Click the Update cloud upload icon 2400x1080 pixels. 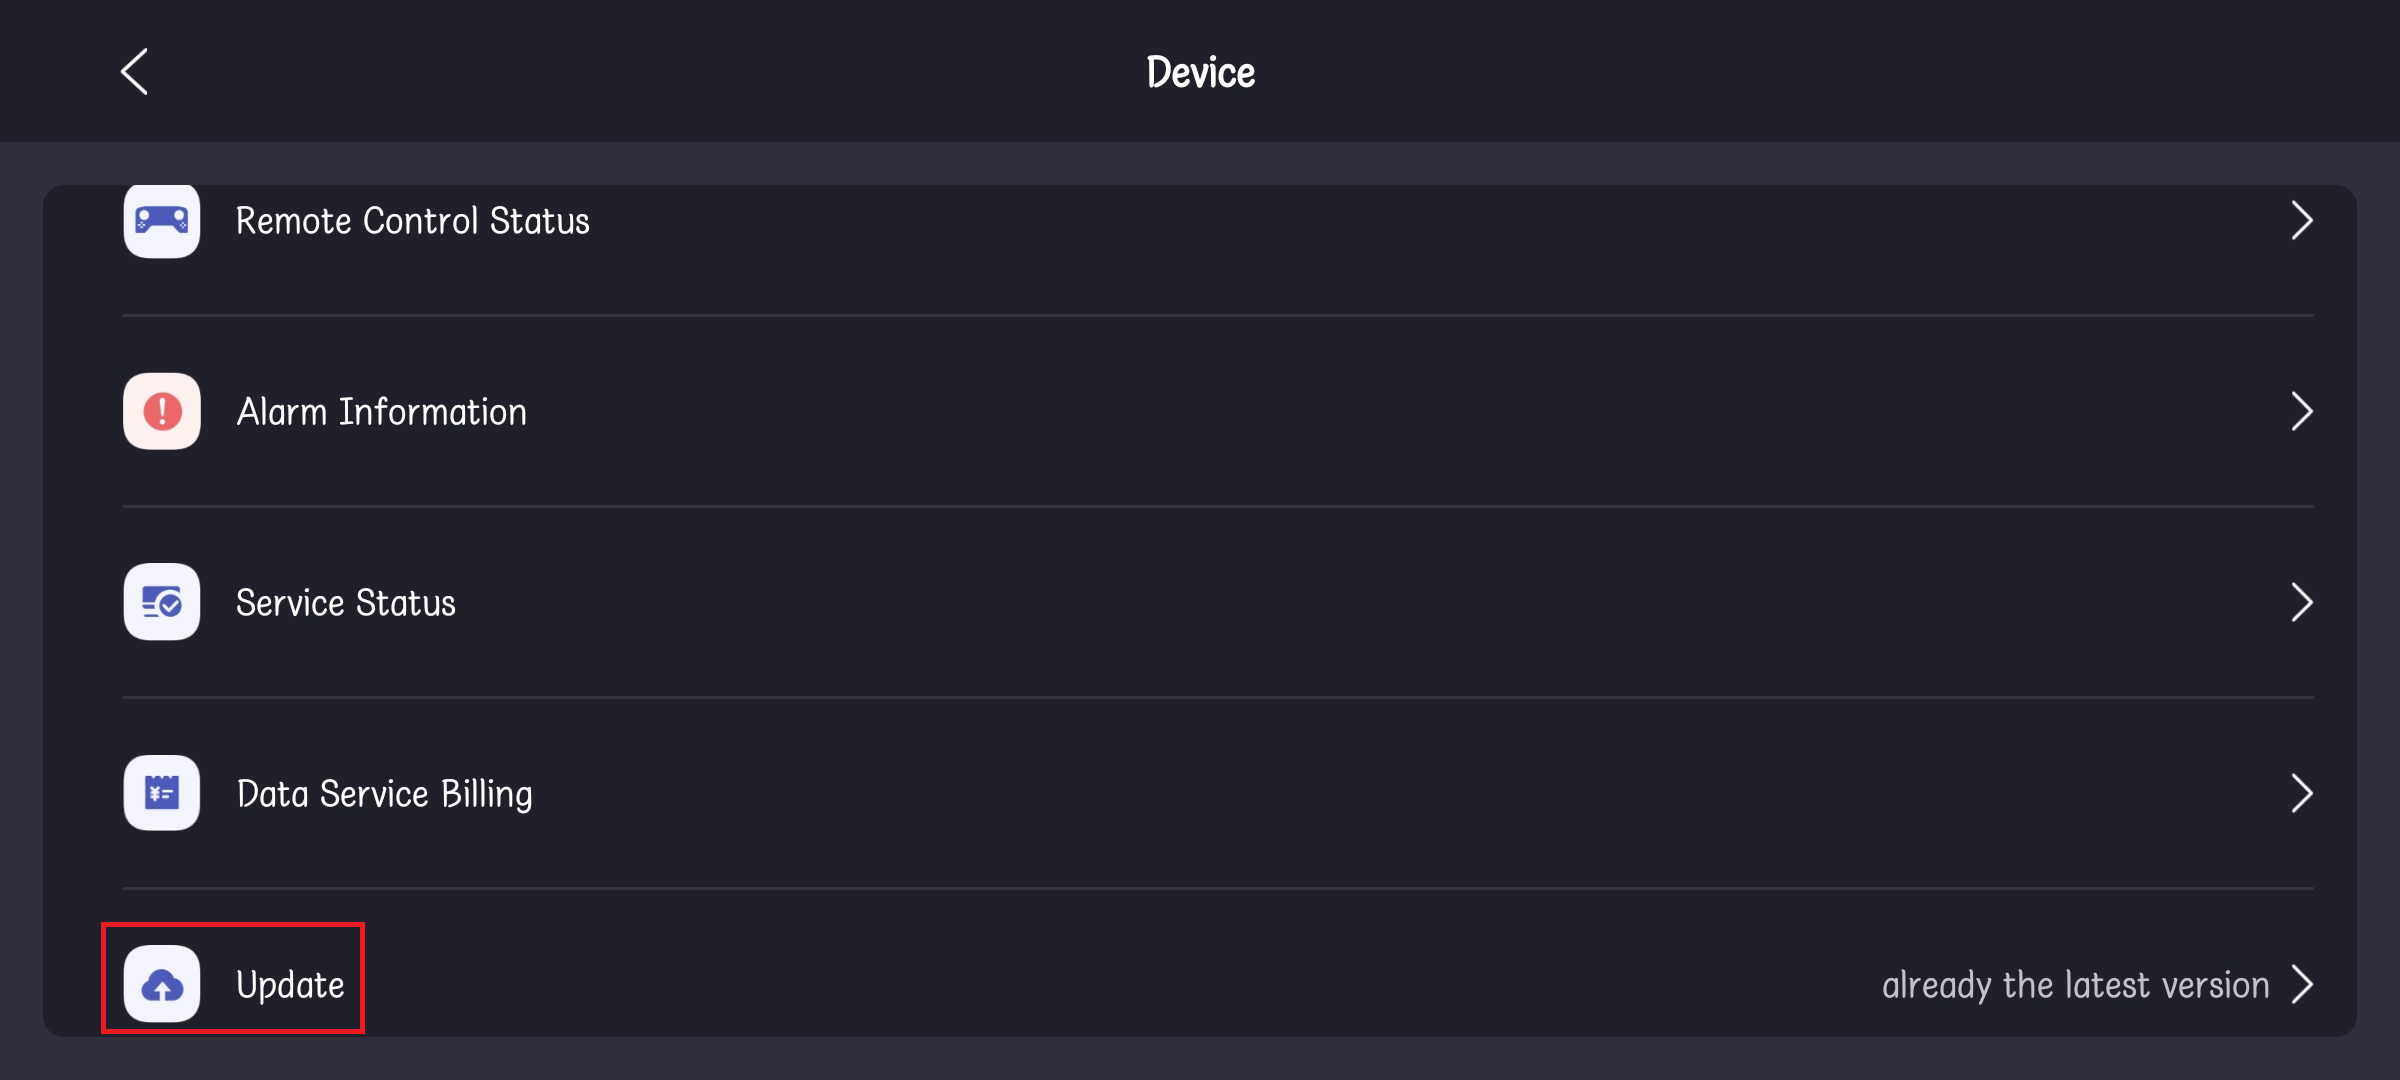point(162,985)
